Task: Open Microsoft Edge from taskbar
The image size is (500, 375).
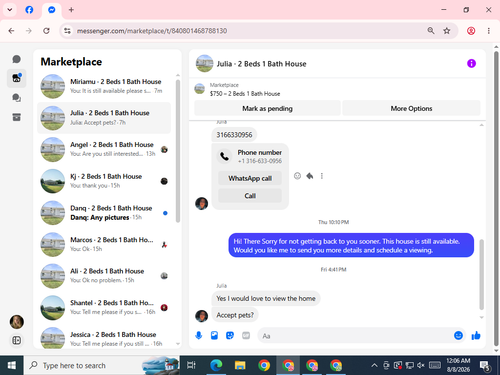Action: pos(216,365)
